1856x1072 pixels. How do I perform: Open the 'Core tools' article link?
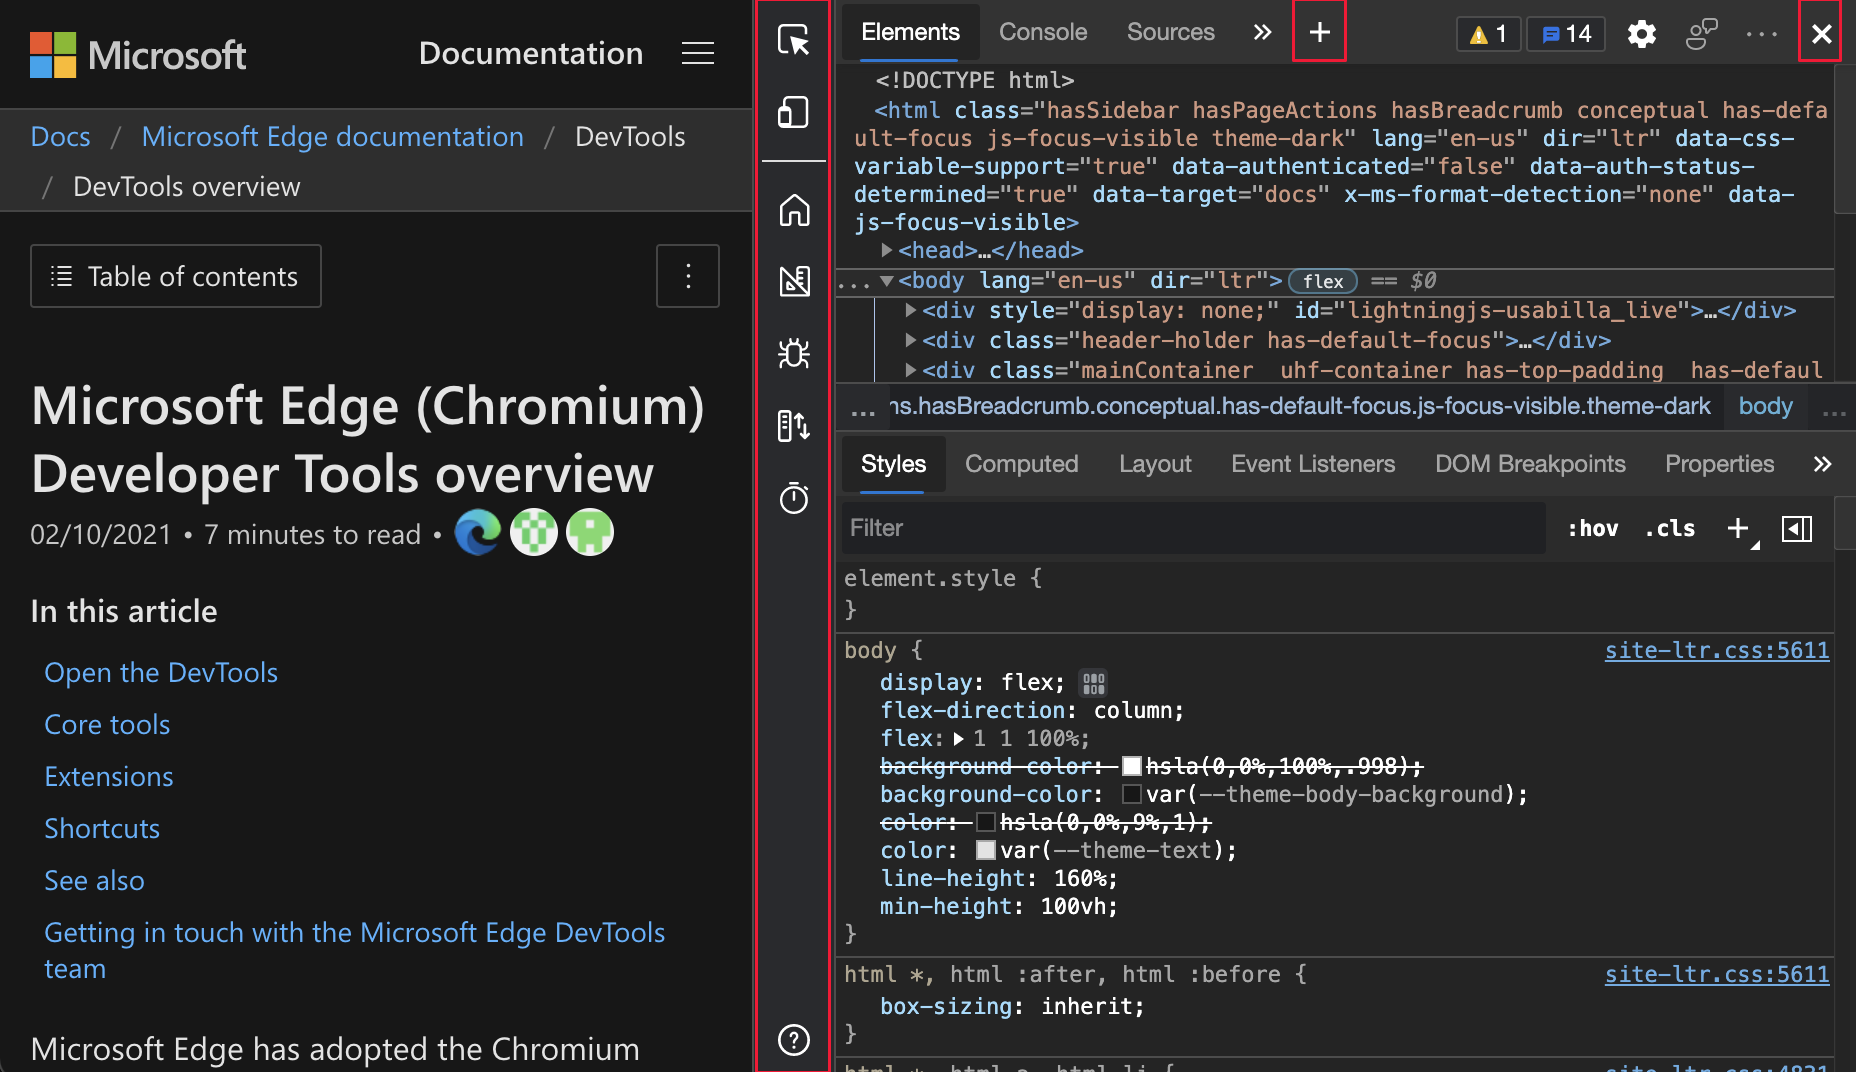107,724
